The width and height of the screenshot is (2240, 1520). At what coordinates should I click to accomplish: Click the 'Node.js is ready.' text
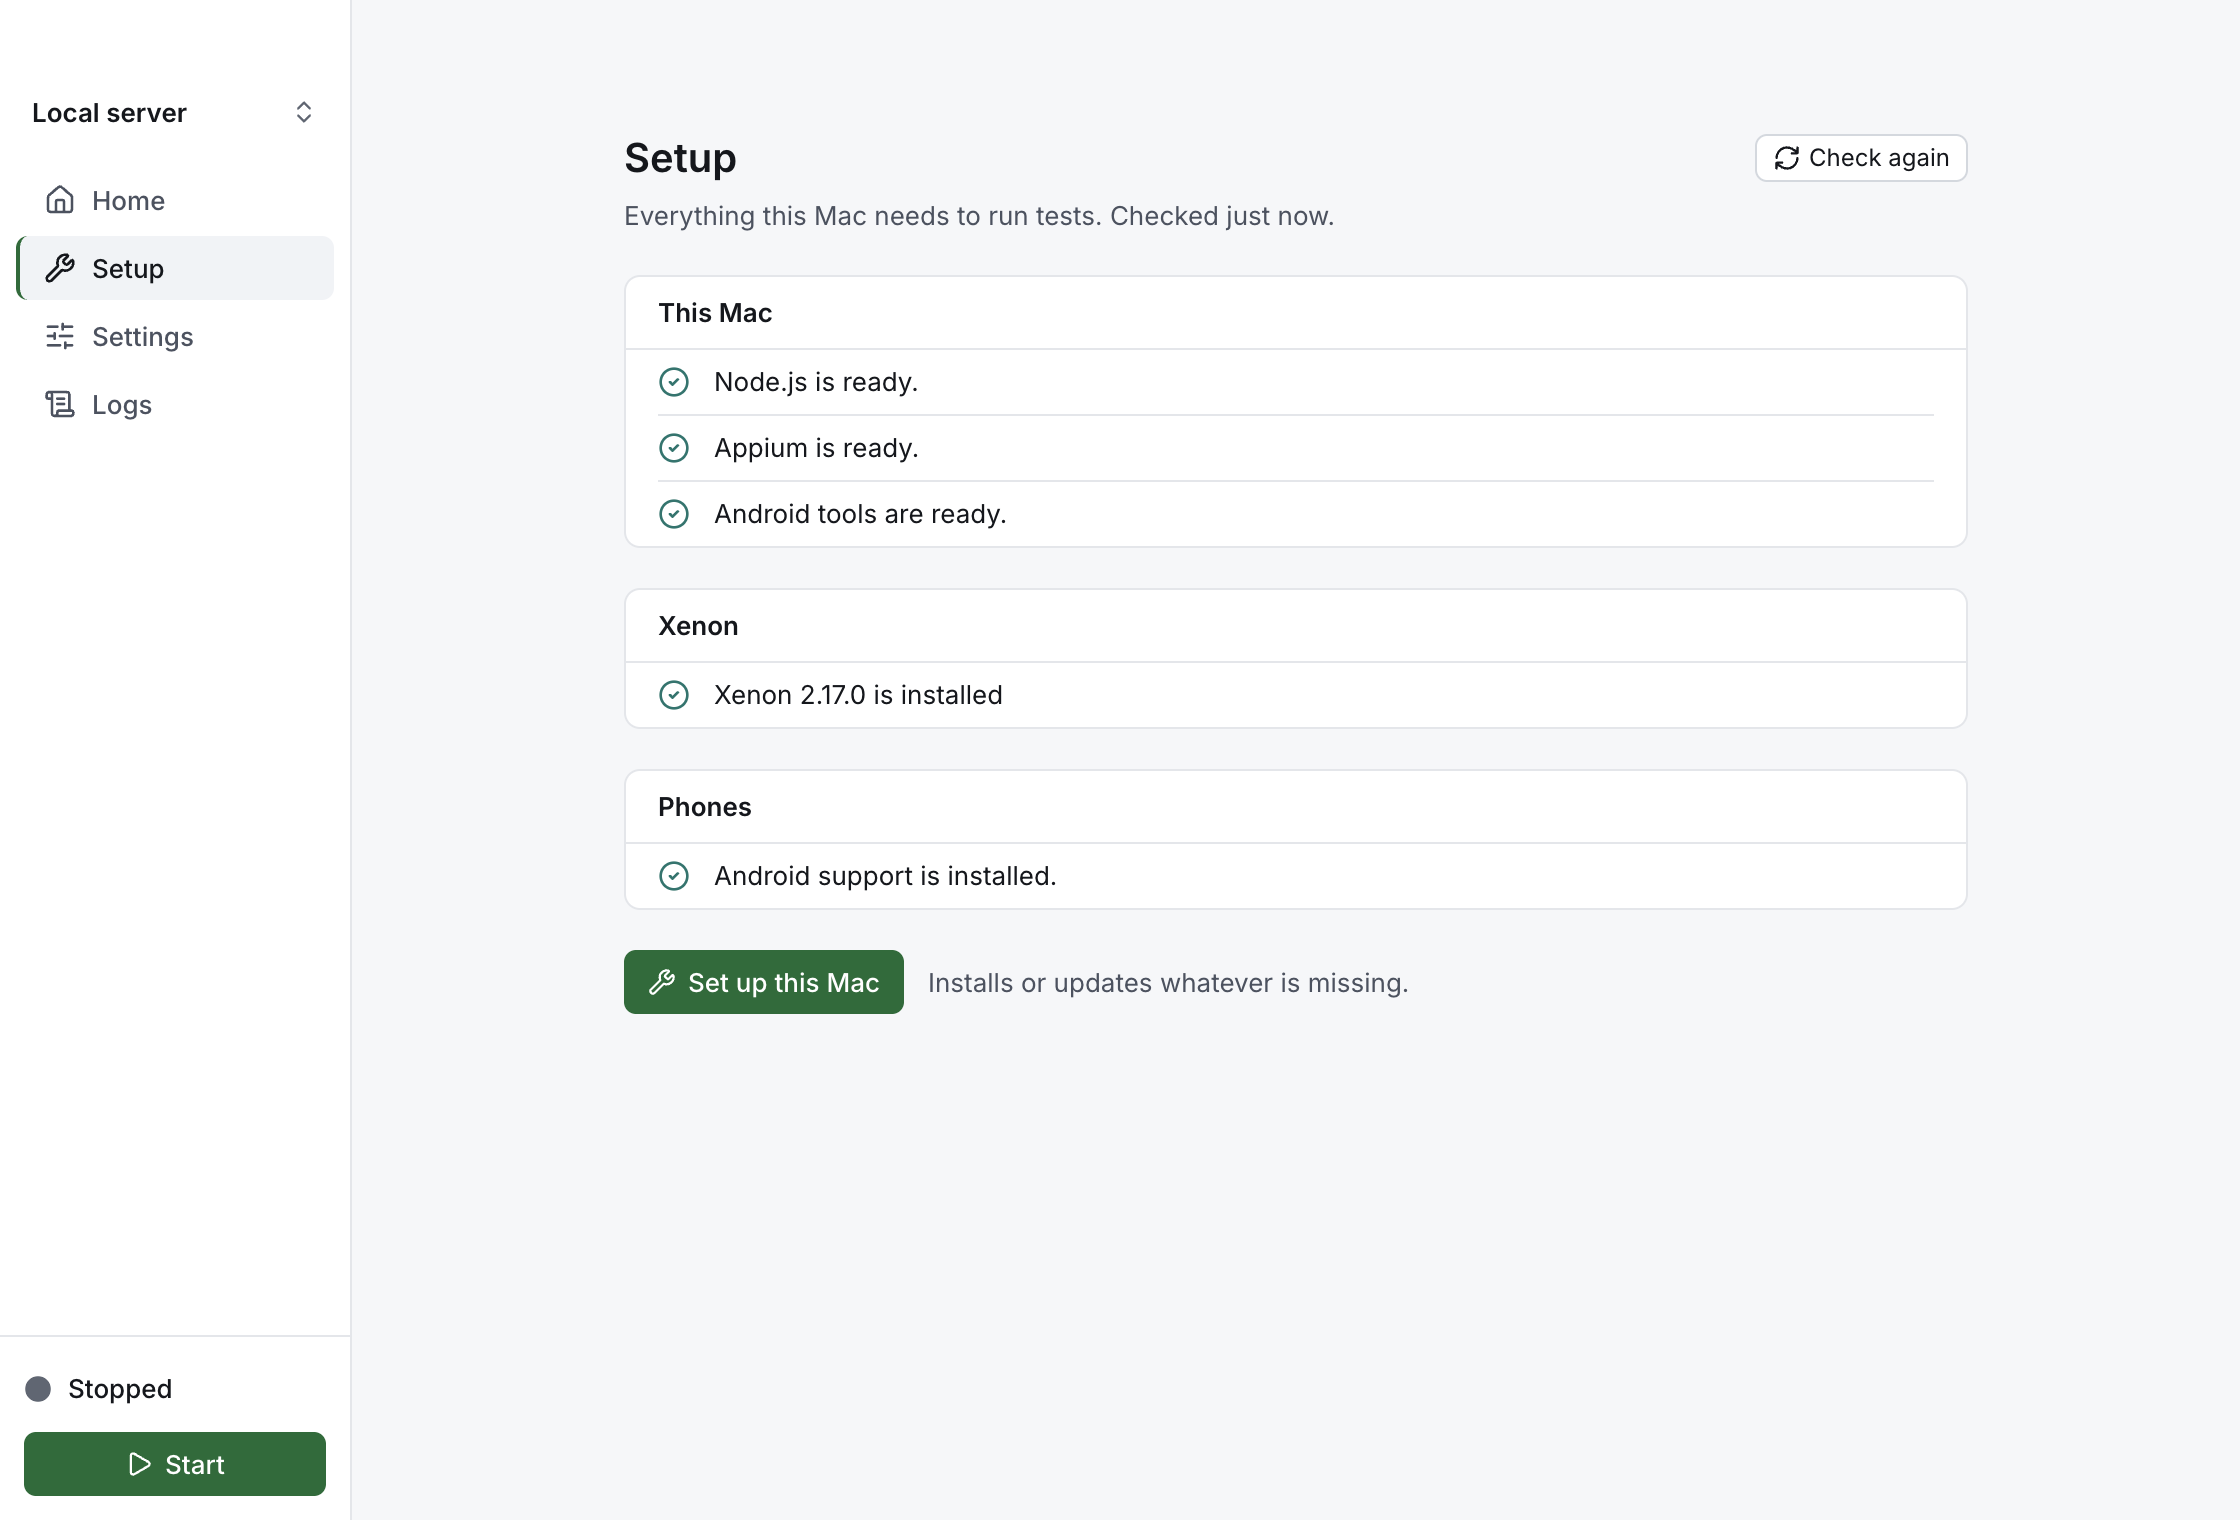click(816, 382)
